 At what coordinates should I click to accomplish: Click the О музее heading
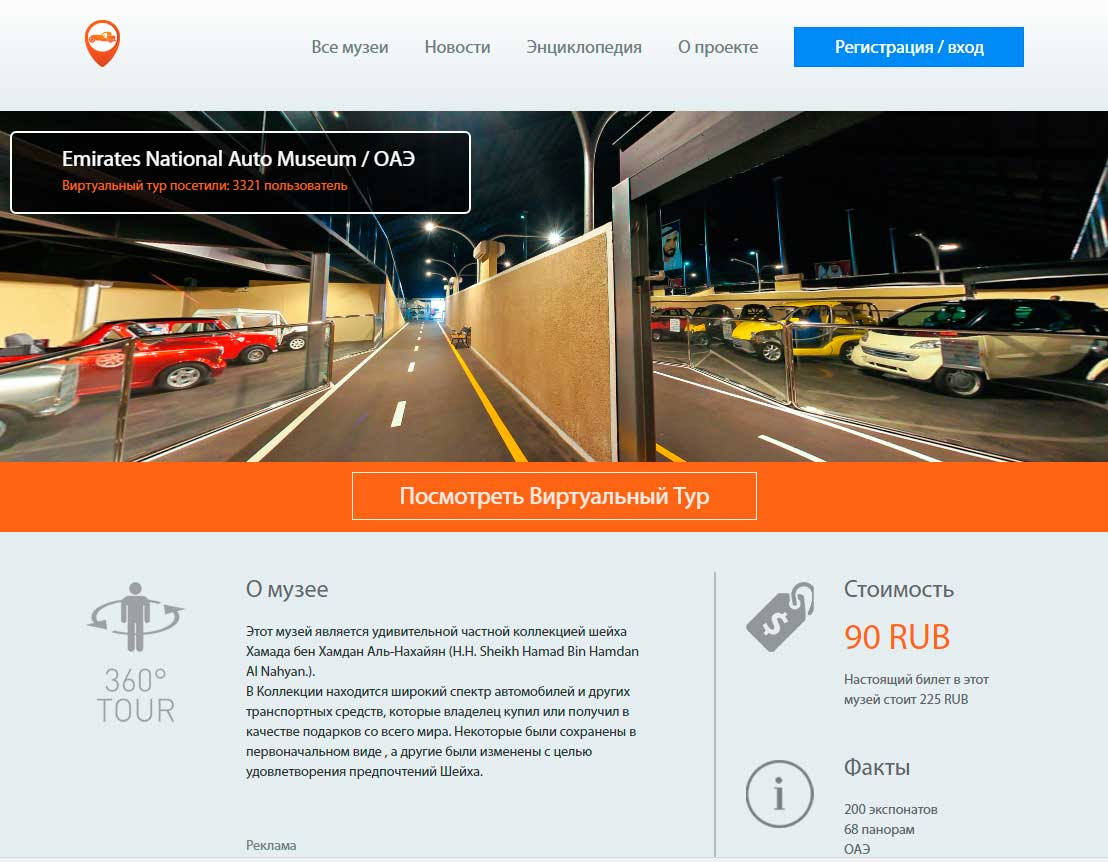[x=287, y=589]
